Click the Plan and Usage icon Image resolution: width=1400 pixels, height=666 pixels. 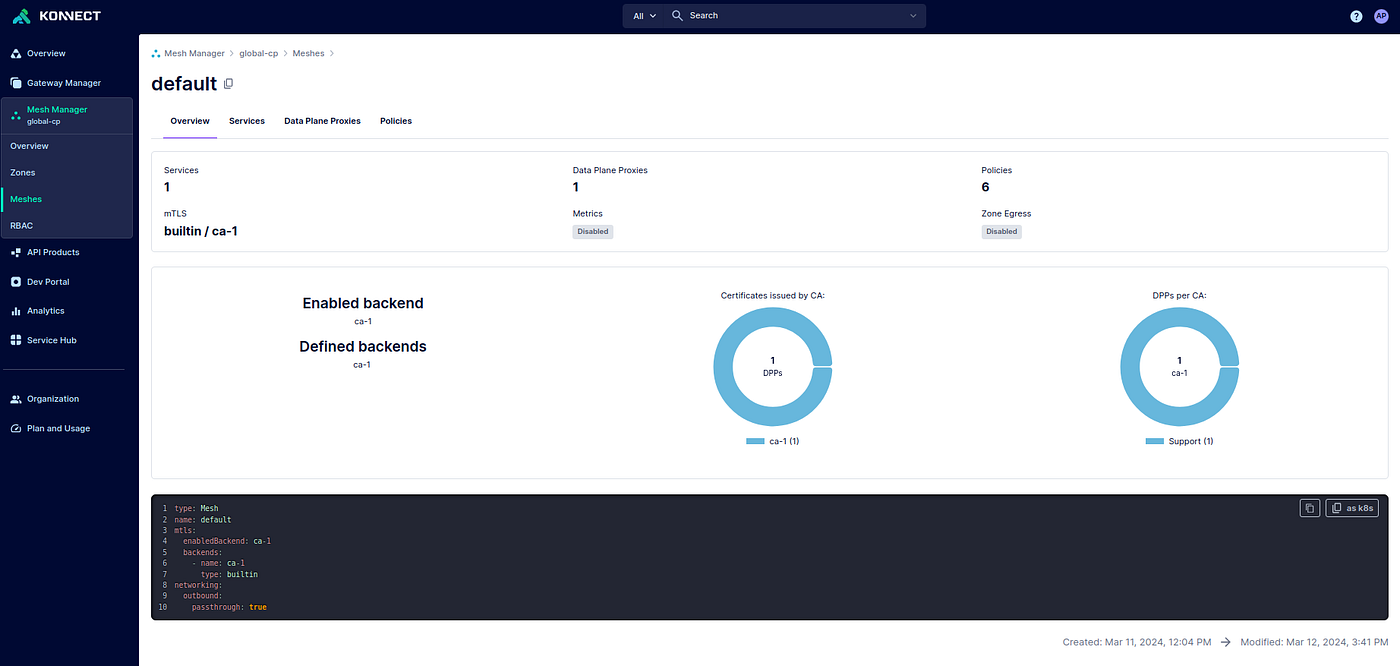16,428
